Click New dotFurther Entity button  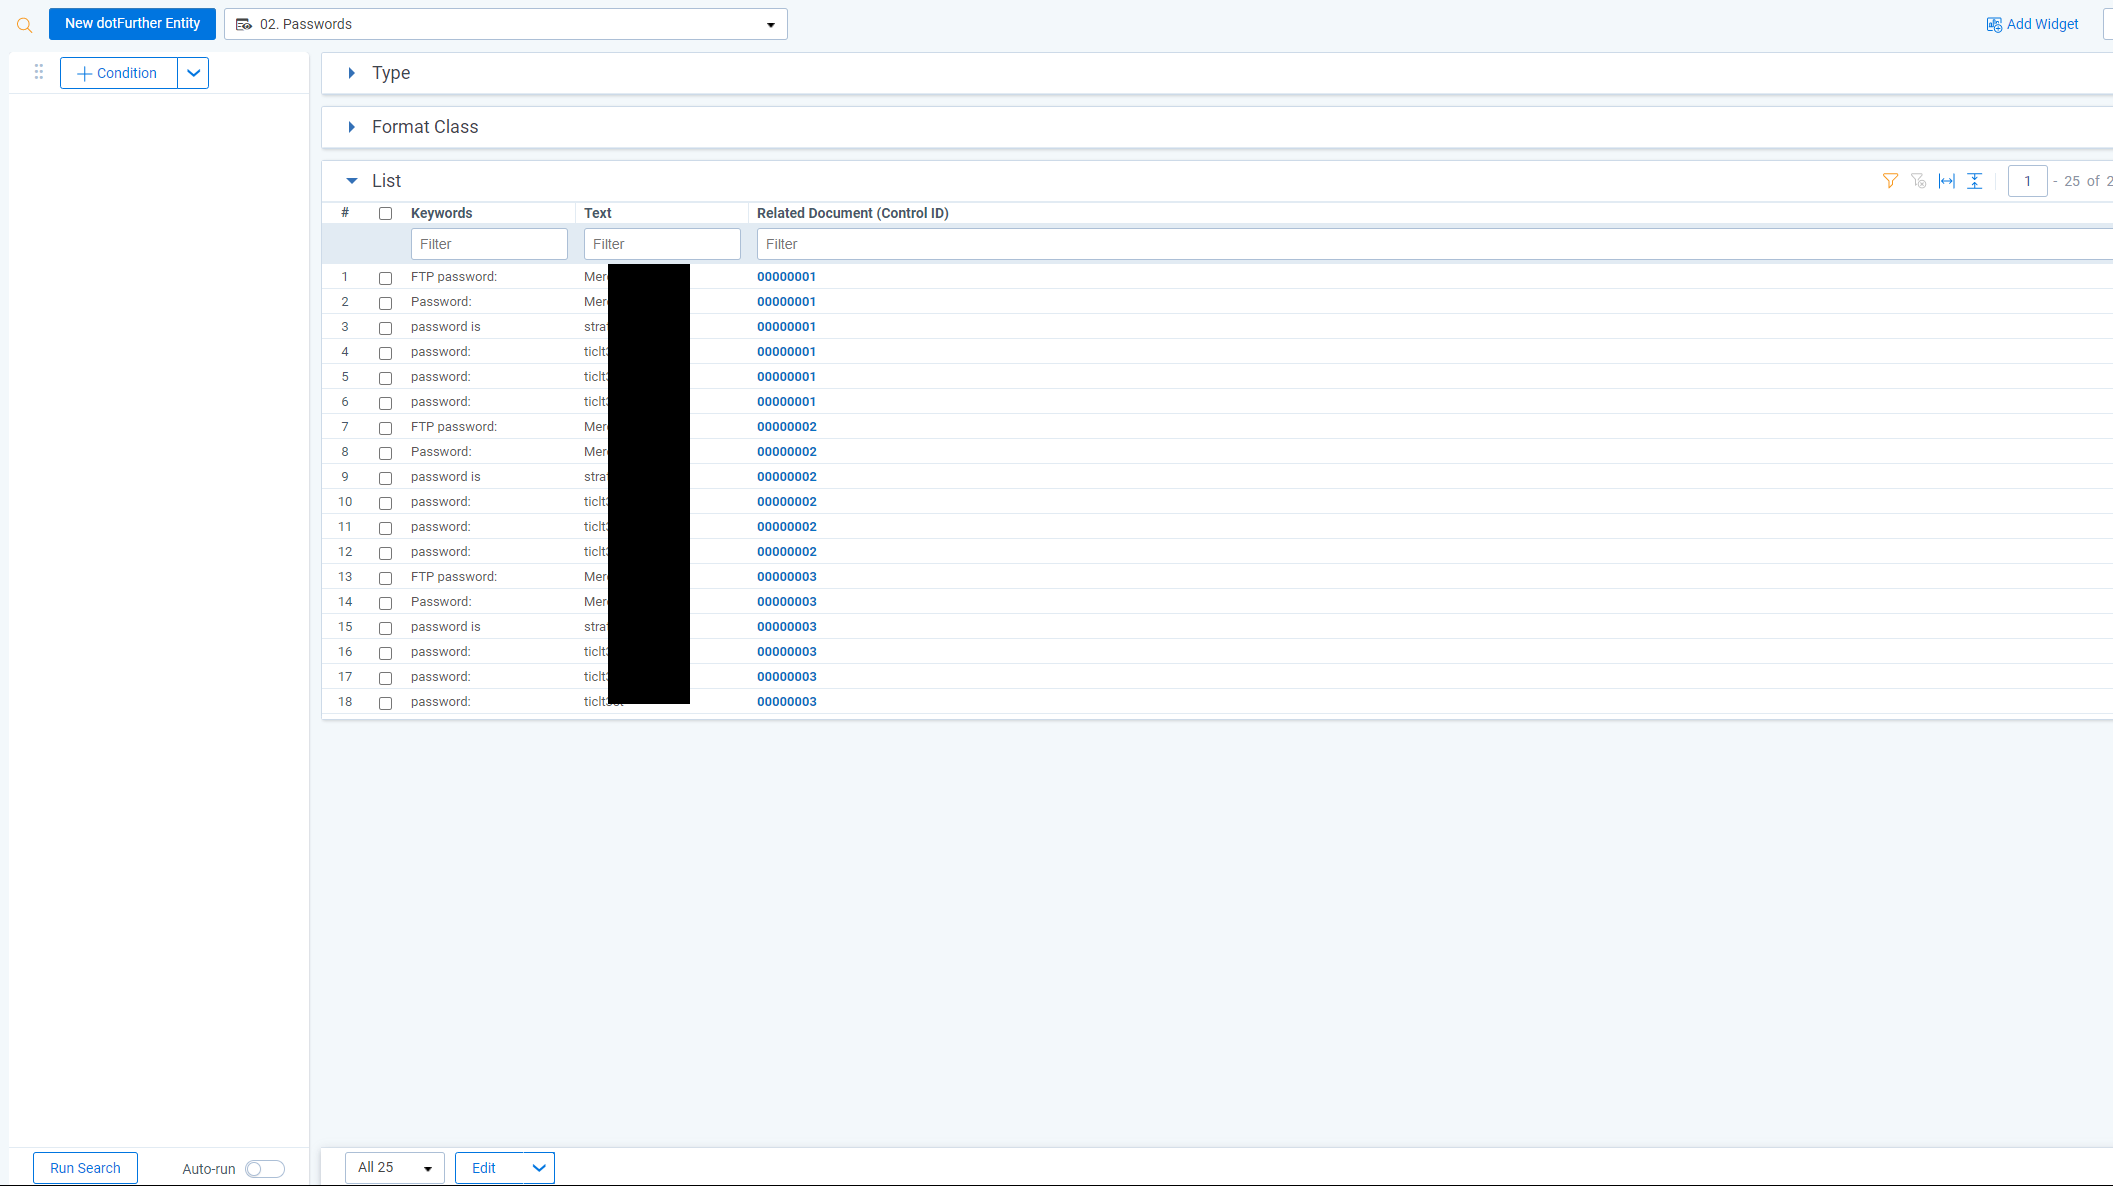132,23
